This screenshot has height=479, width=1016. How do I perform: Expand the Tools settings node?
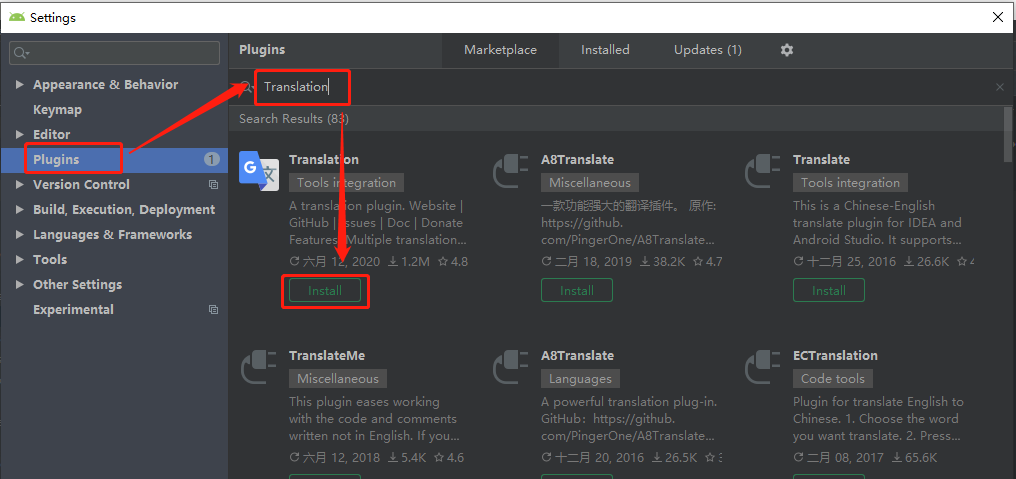19,260
